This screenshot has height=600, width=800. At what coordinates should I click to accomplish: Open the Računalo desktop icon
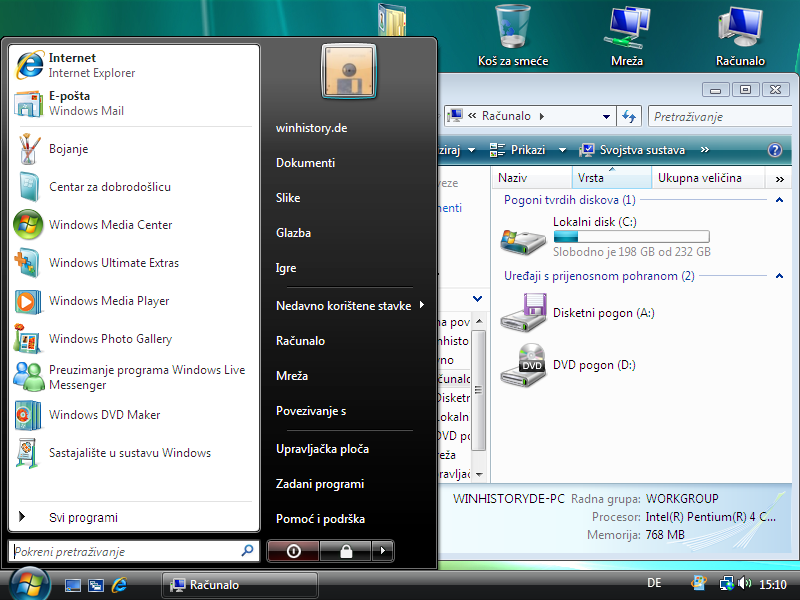(x=740, y=36)
